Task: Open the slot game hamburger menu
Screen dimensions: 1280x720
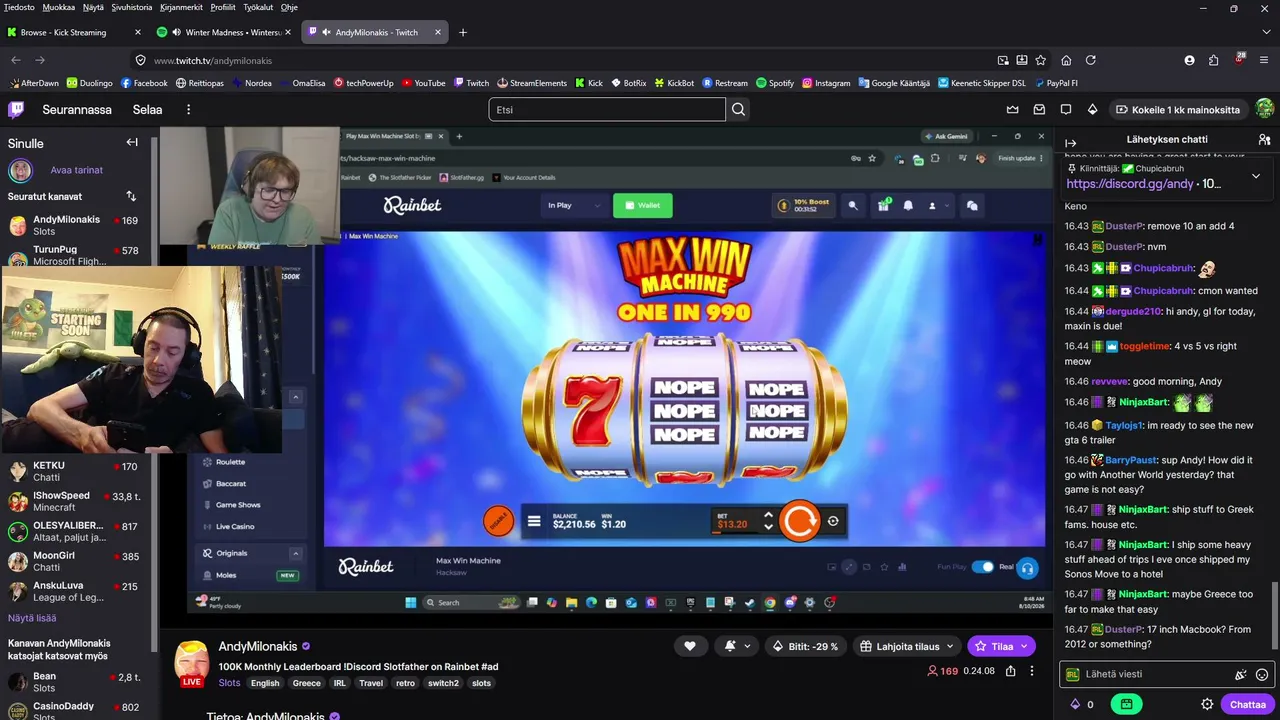Action: tap(534, 521)
